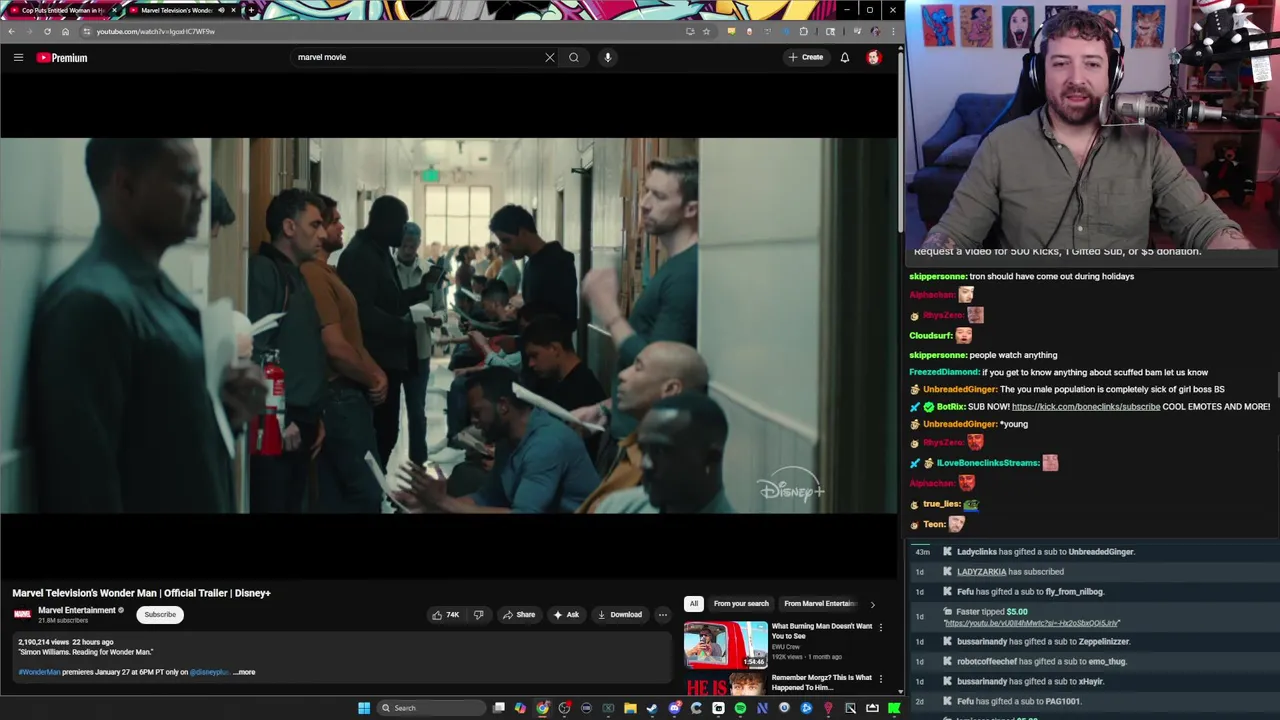
Task: Start voice search with microphone
Action: tap(607, 57)
